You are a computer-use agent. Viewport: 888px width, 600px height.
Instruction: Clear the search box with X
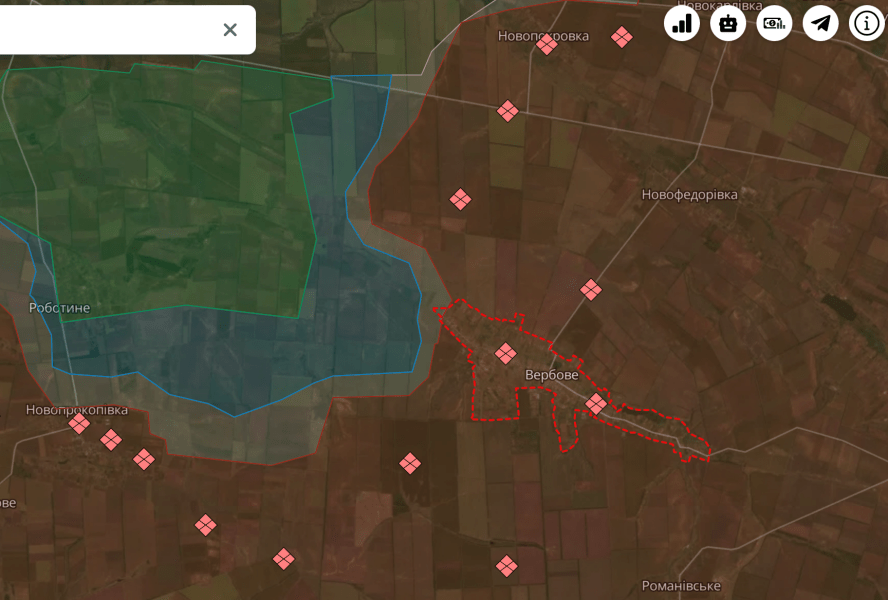pyautogui.click(x=230, y=30)
